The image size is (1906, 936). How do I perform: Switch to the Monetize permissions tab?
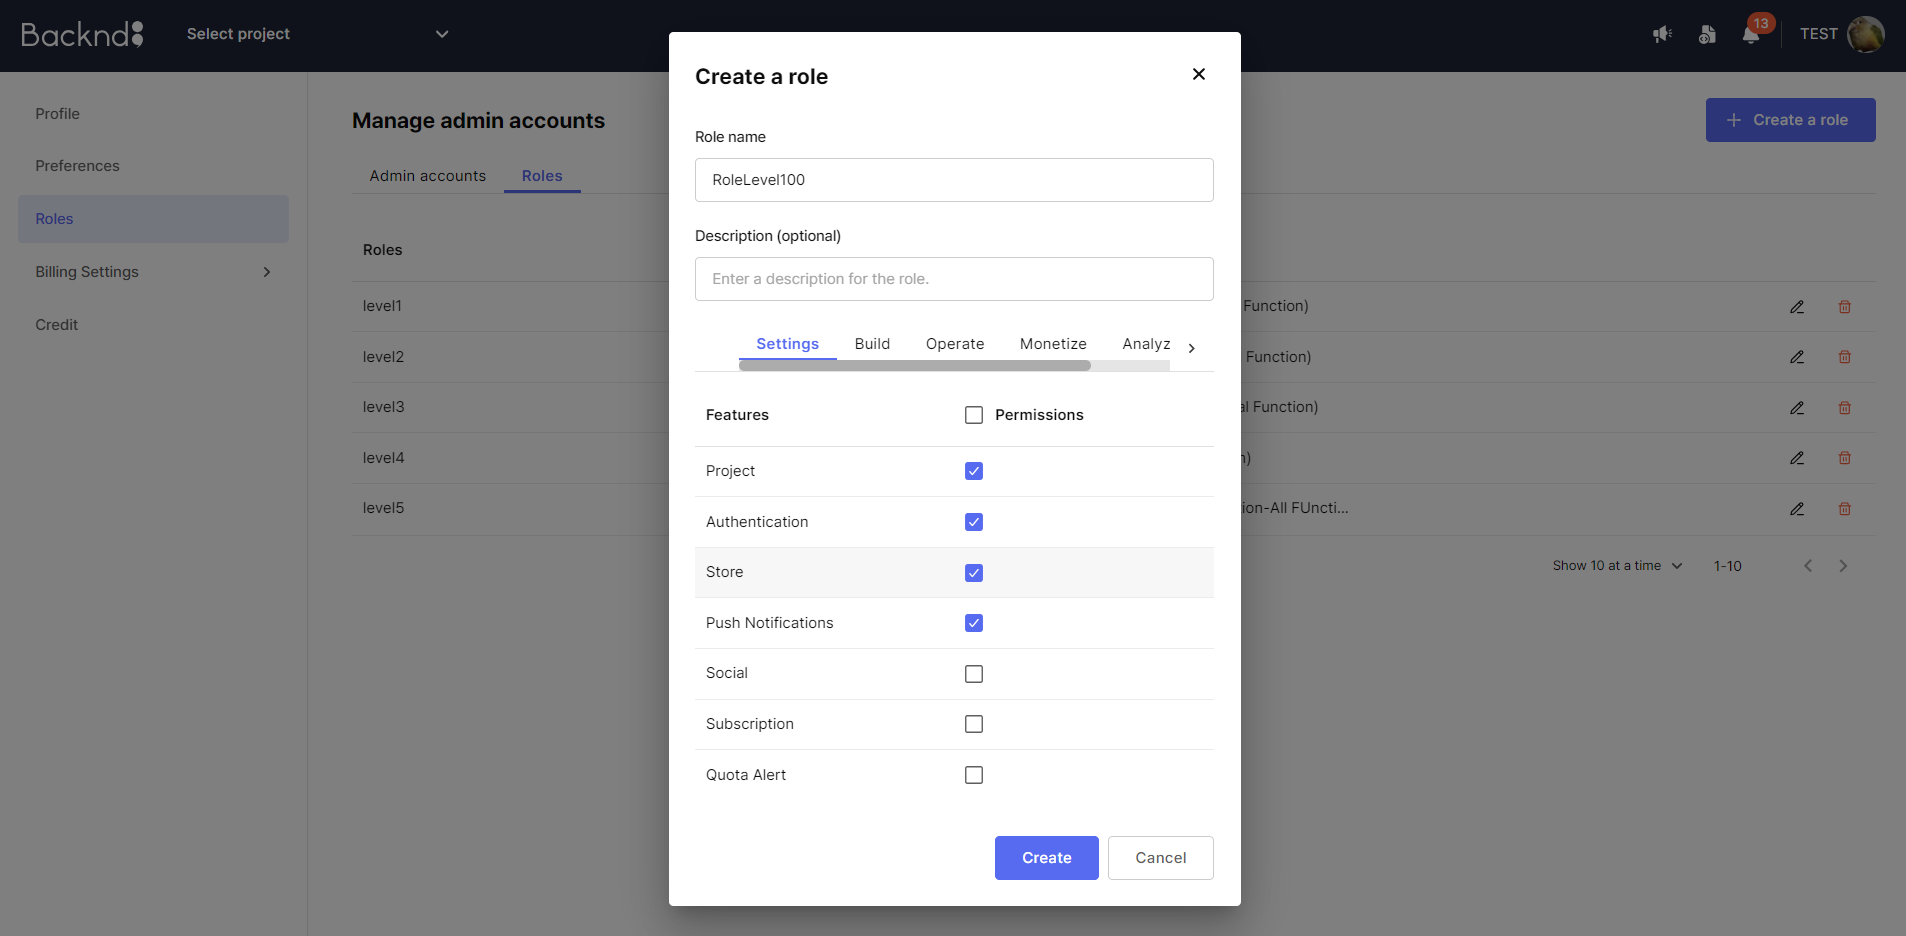pos(1053,344)
